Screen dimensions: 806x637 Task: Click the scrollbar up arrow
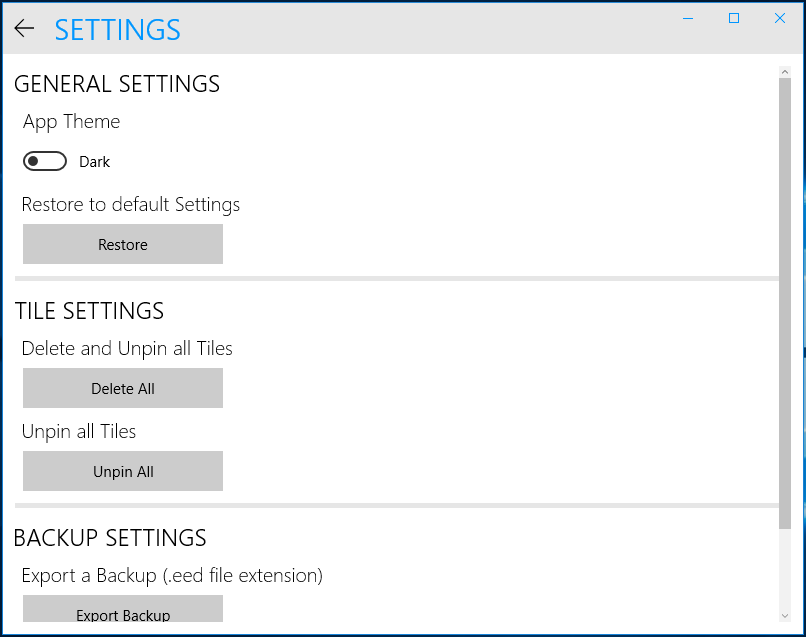click(784, 72)
